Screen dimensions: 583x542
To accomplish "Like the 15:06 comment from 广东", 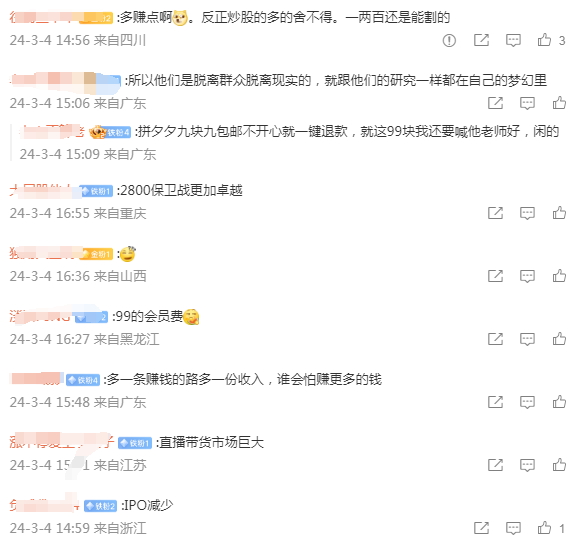I will (559, 103).
